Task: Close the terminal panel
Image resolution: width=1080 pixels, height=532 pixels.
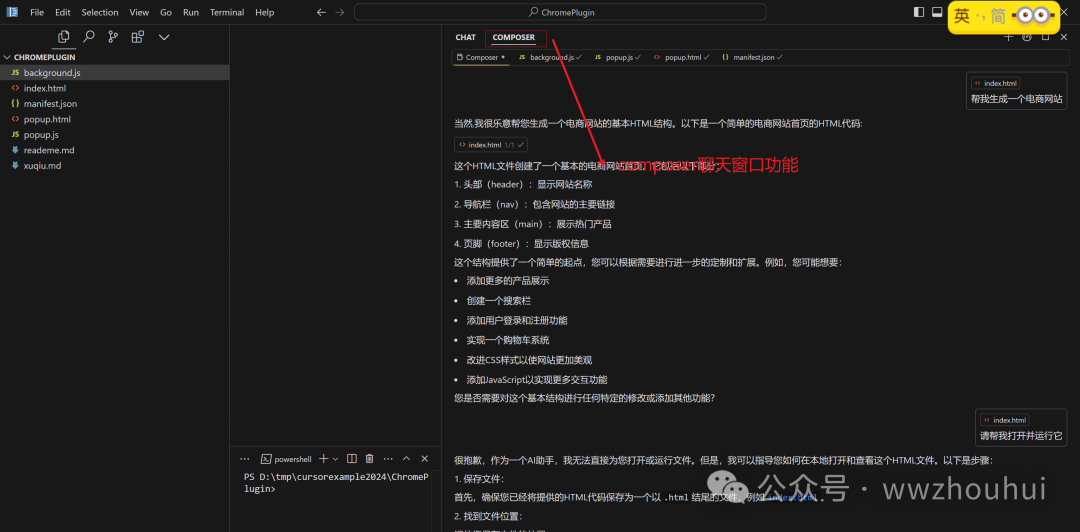Action: click(425, 458)
